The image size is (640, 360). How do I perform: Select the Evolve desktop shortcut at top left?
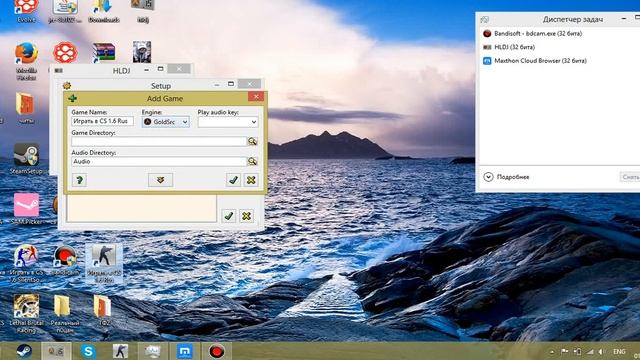(x=26, y=11)
